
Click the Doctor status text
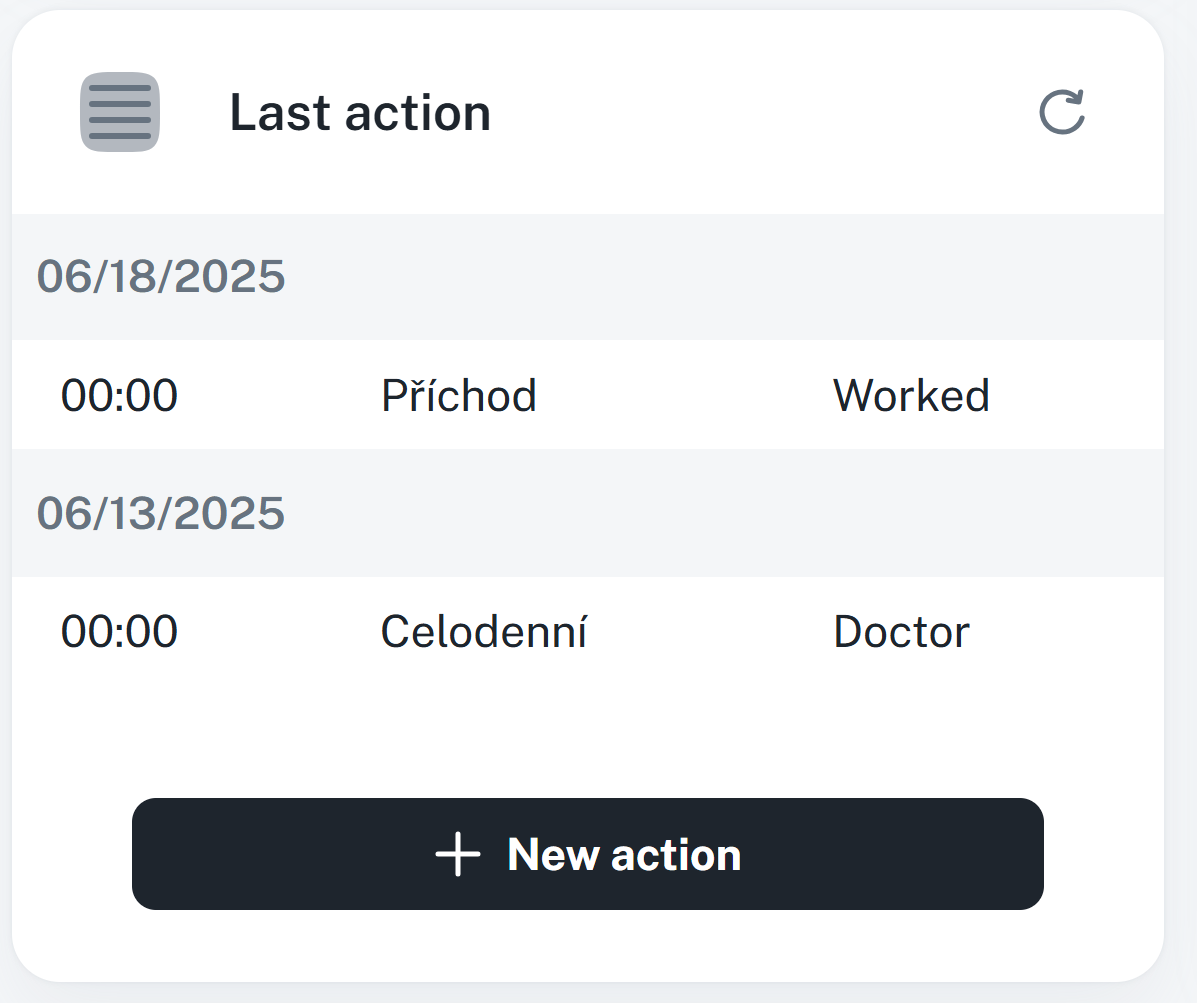click(x=901, y=633)
